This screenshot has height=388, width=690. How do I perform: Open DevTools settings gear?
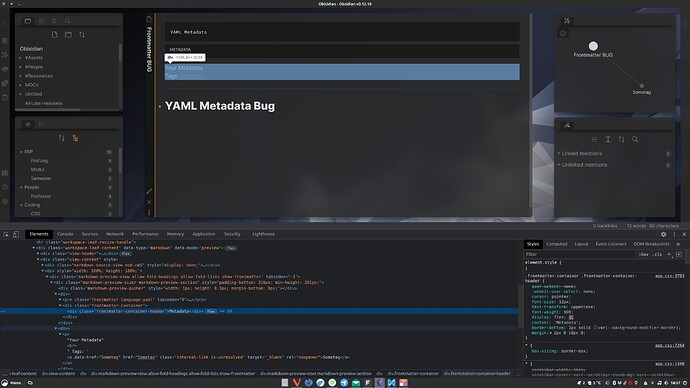(664, 234)
